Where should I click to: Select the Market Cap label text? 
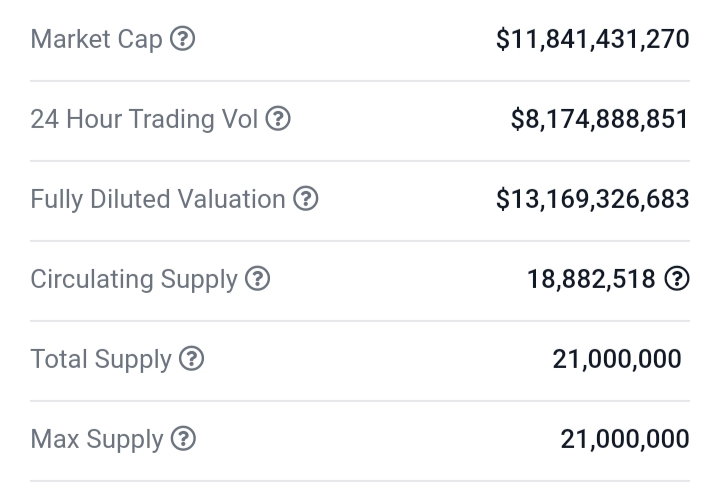(x=96, y=40)
